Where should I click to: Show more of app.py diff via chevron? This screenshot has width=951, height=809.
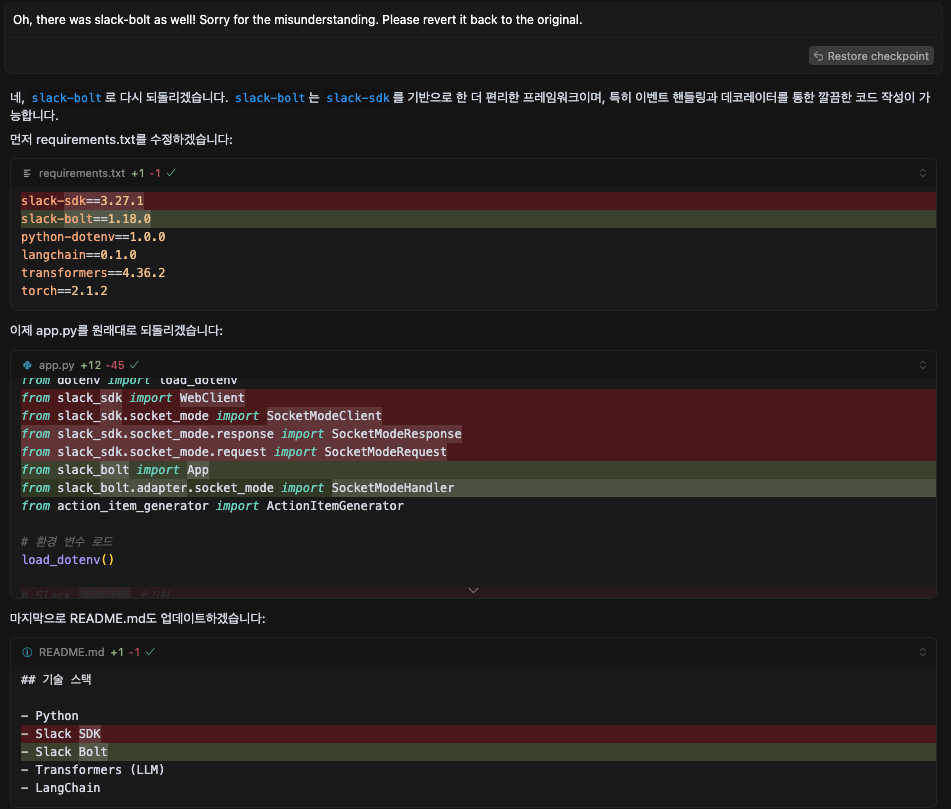[x=474, y=590]
